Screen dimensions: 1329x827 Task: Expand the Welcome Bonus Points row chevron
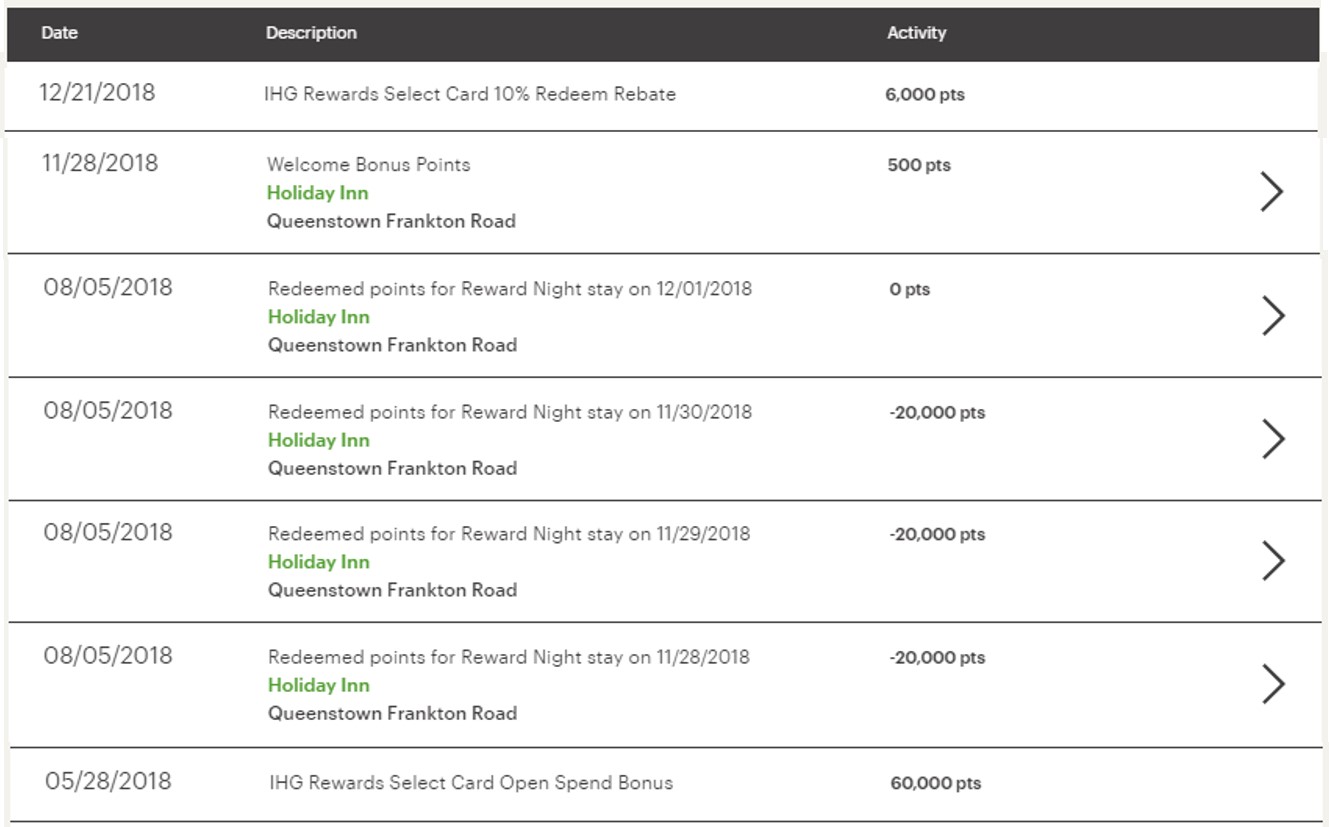pos(1271,192)
